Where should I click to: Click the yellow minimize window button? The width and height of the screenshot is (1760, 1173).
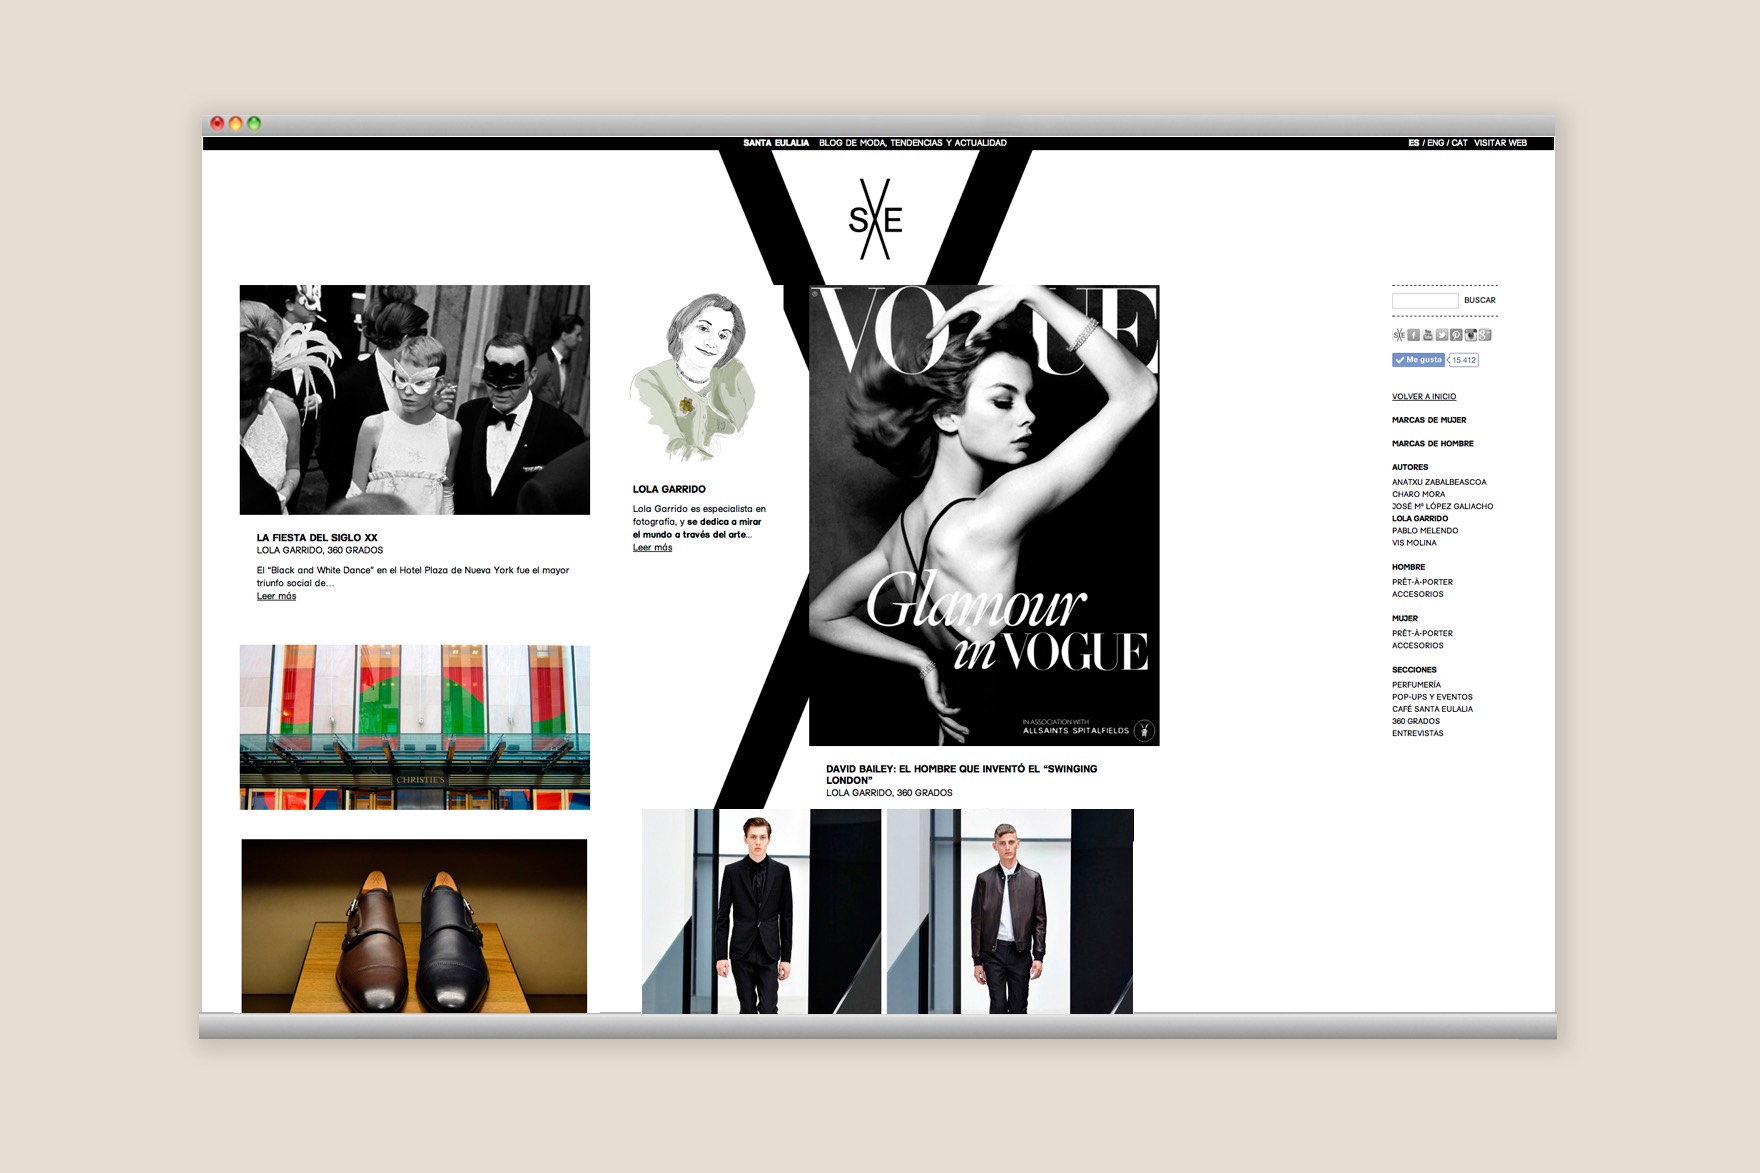(x=236, y=123)
